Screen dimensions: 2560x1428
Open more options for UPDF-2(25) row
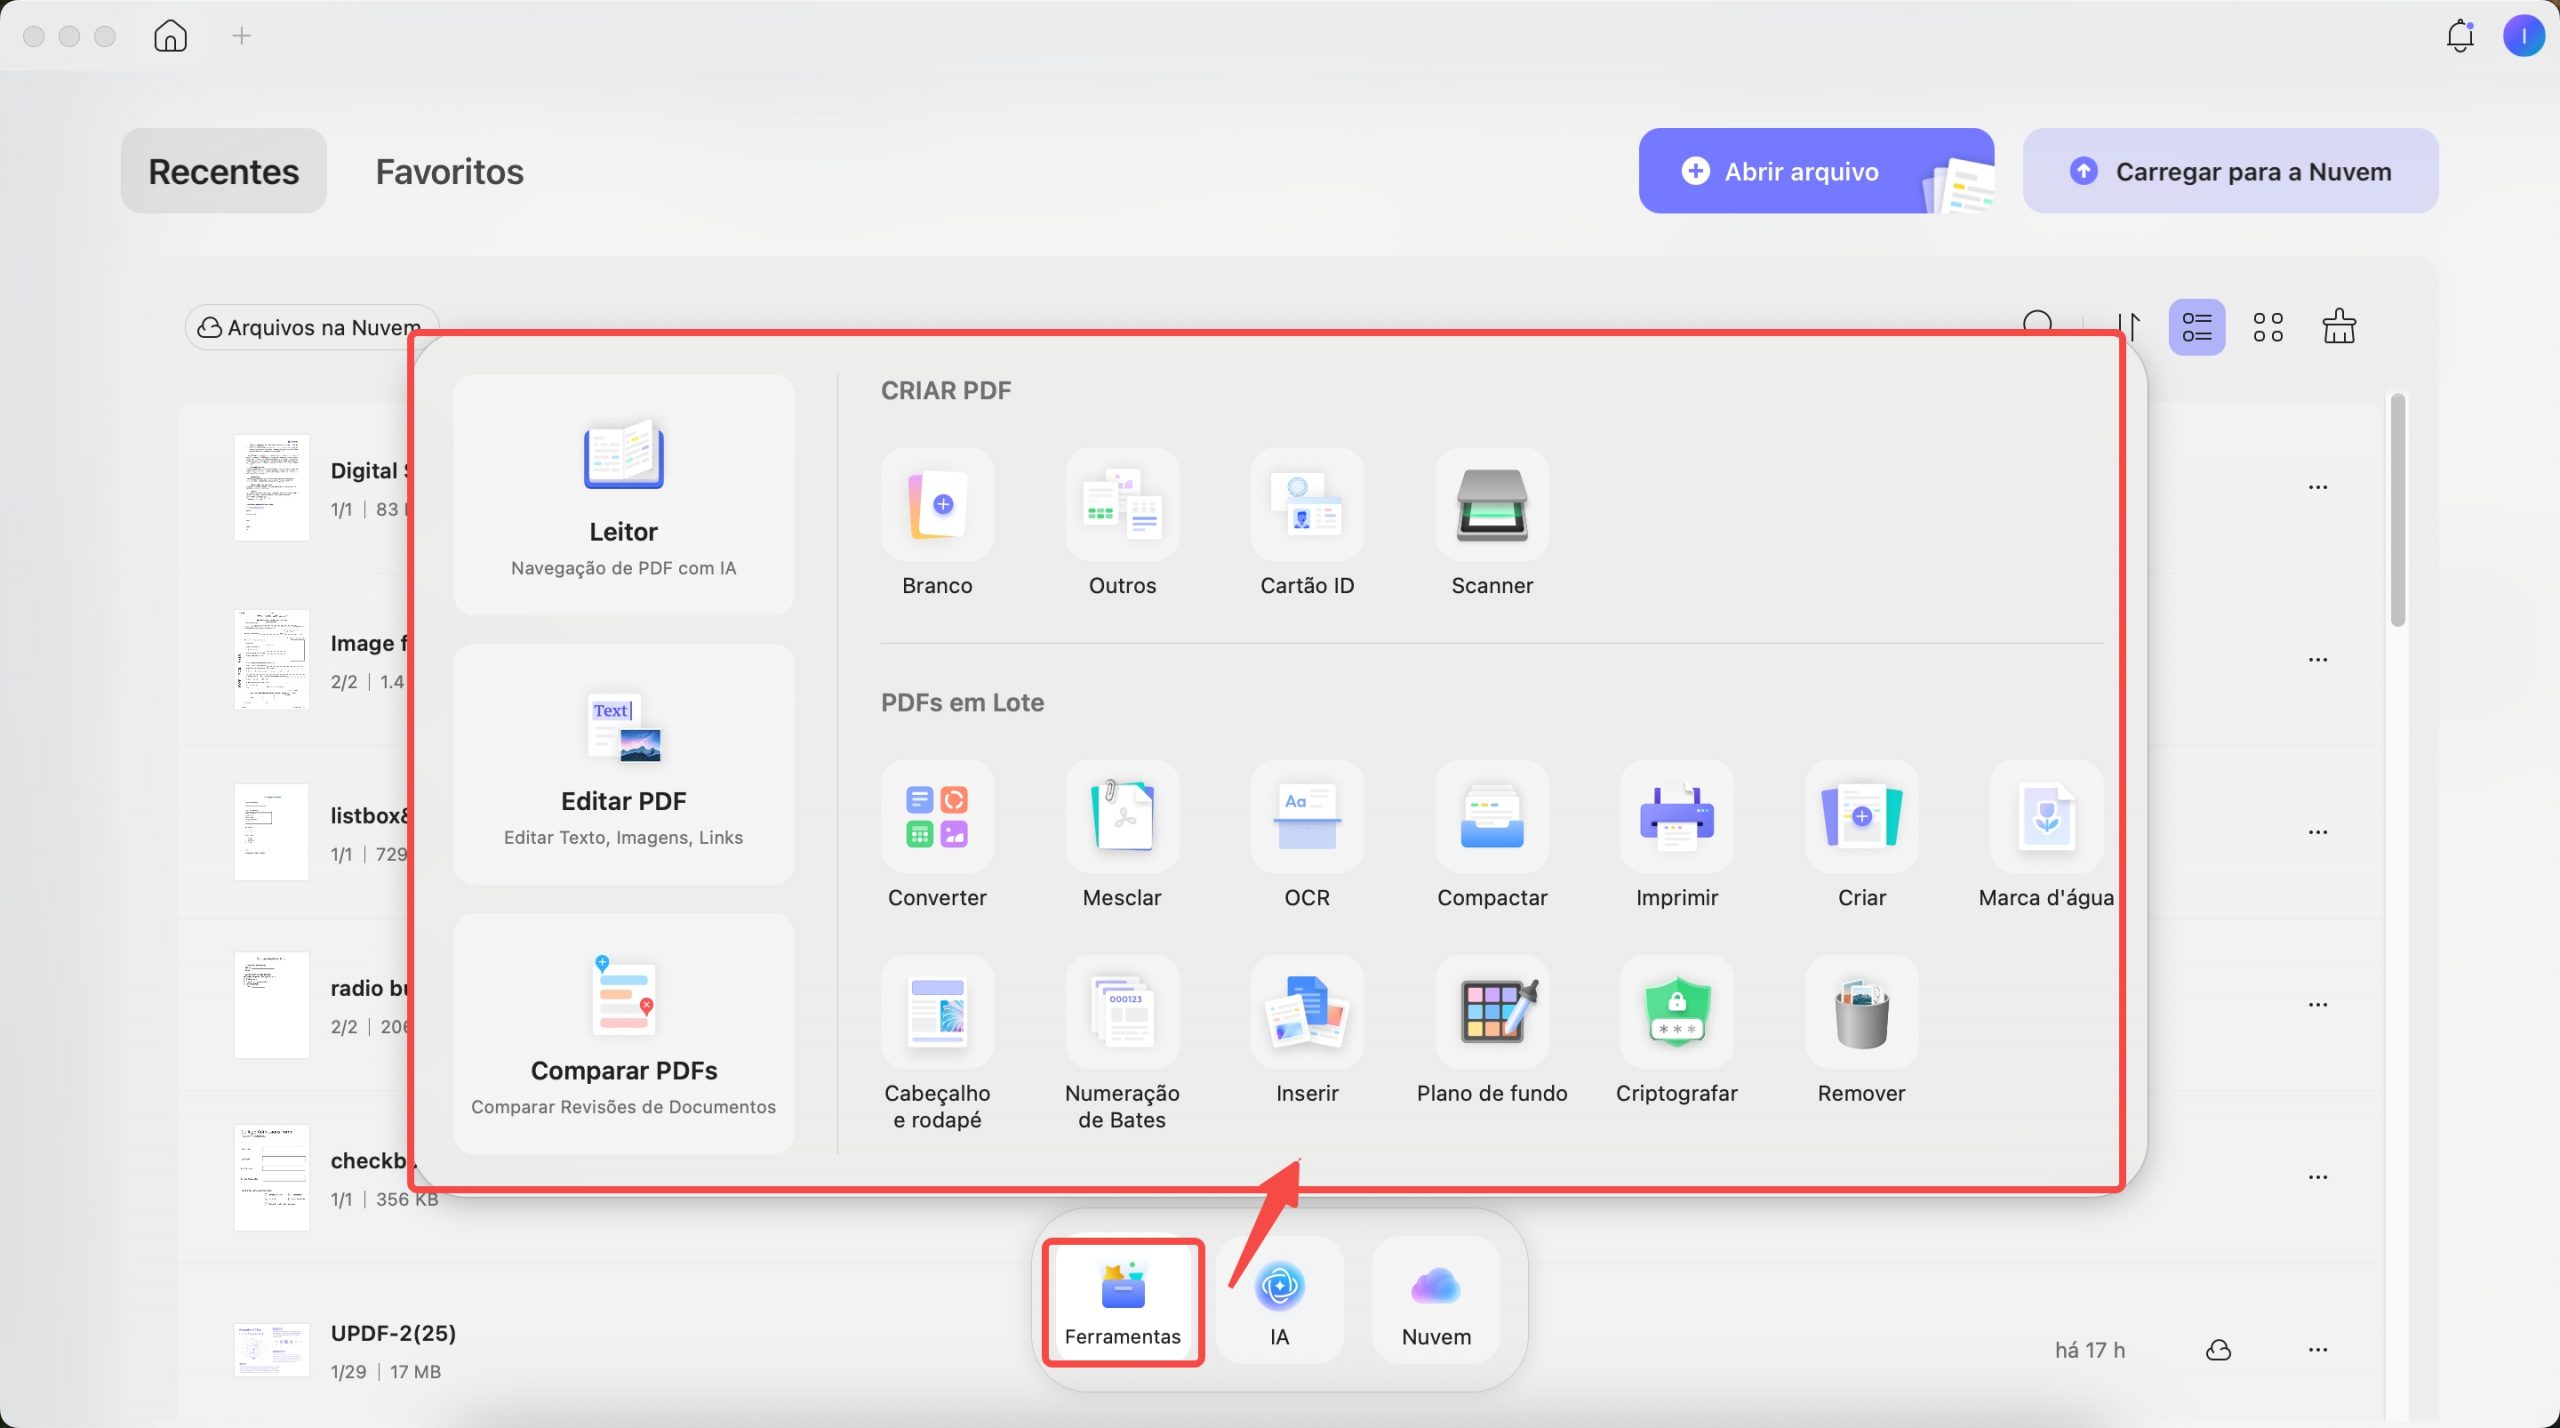pyautogui.click(x=2318, y=1349)
